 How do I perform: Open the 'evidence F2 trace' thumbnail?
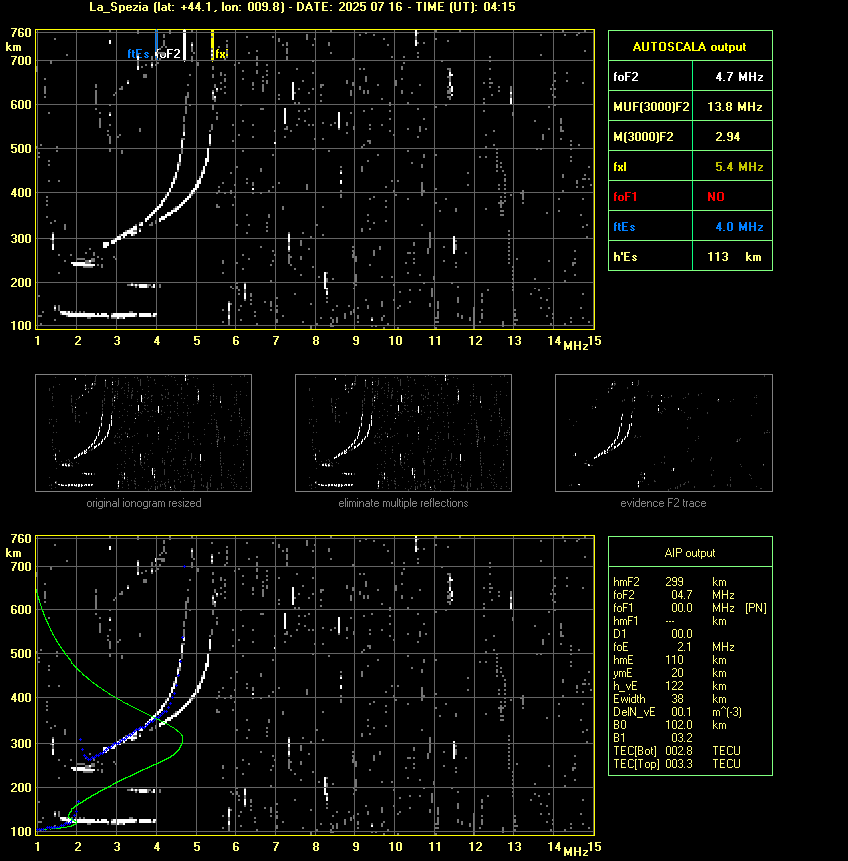coord(663,433)
